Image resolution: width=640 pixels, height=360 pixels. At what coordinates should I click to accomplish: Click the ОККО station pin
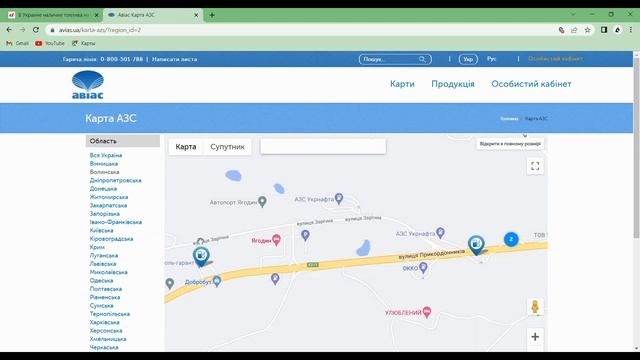(423, 268)
